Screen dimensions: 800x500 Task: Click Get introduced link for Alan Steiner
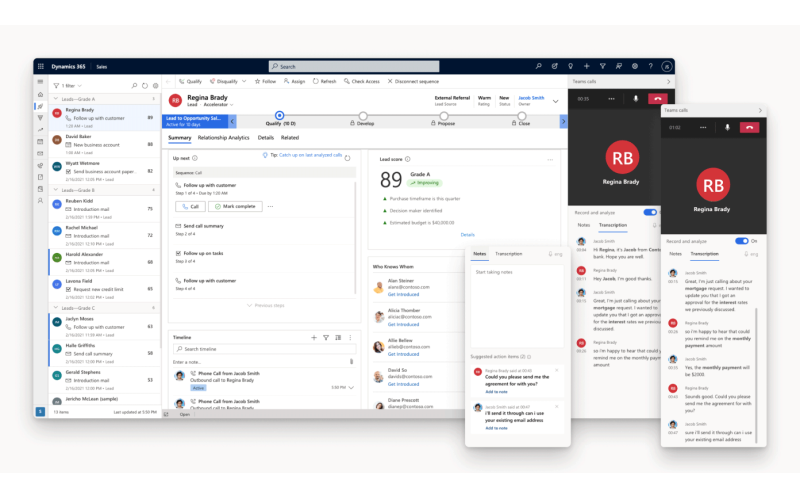(x=403, y=294)
